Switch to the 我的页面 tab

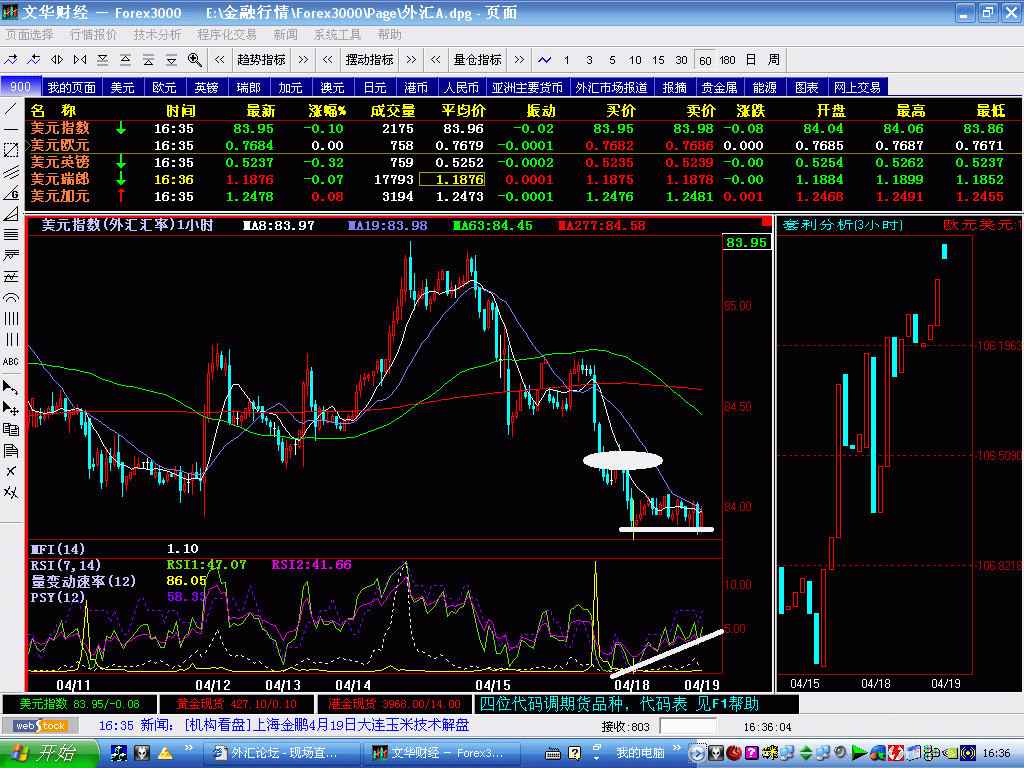[x=71, y=87]
